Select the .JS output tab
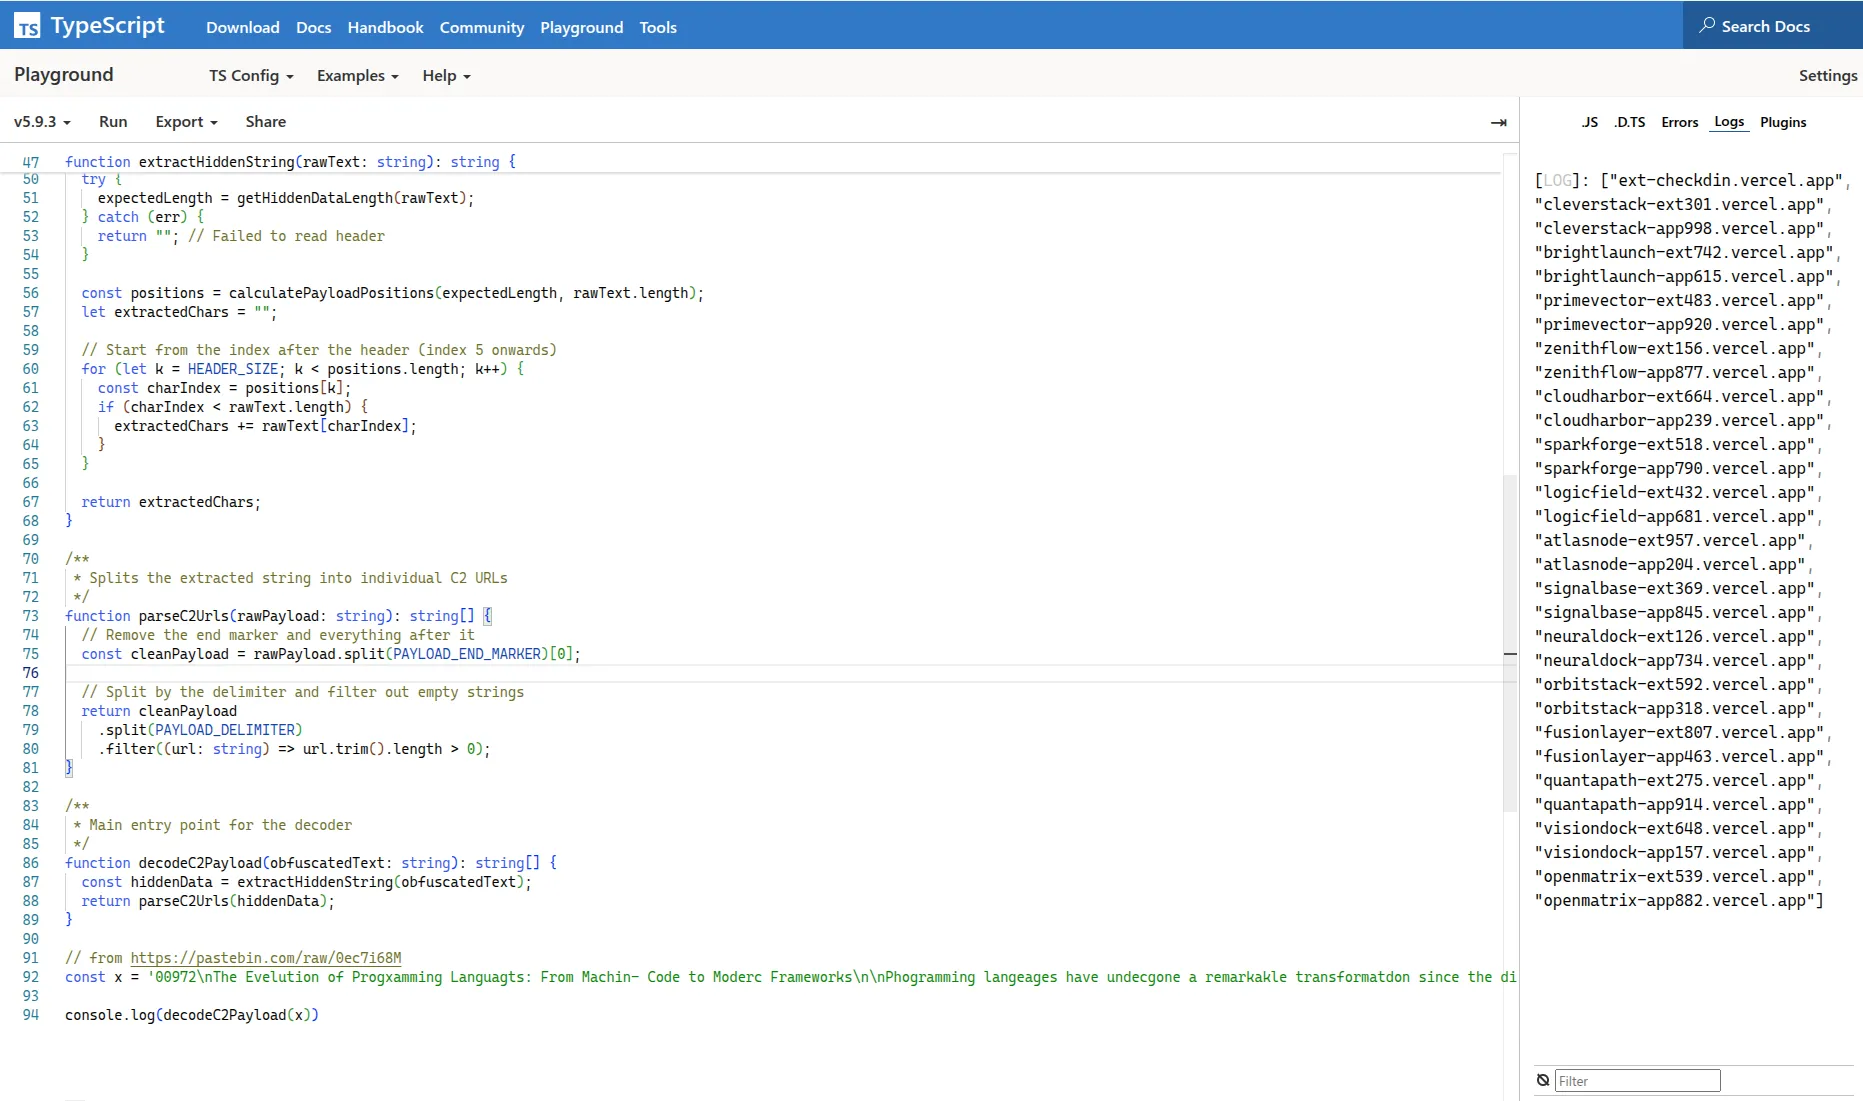 coord(1588,121)
